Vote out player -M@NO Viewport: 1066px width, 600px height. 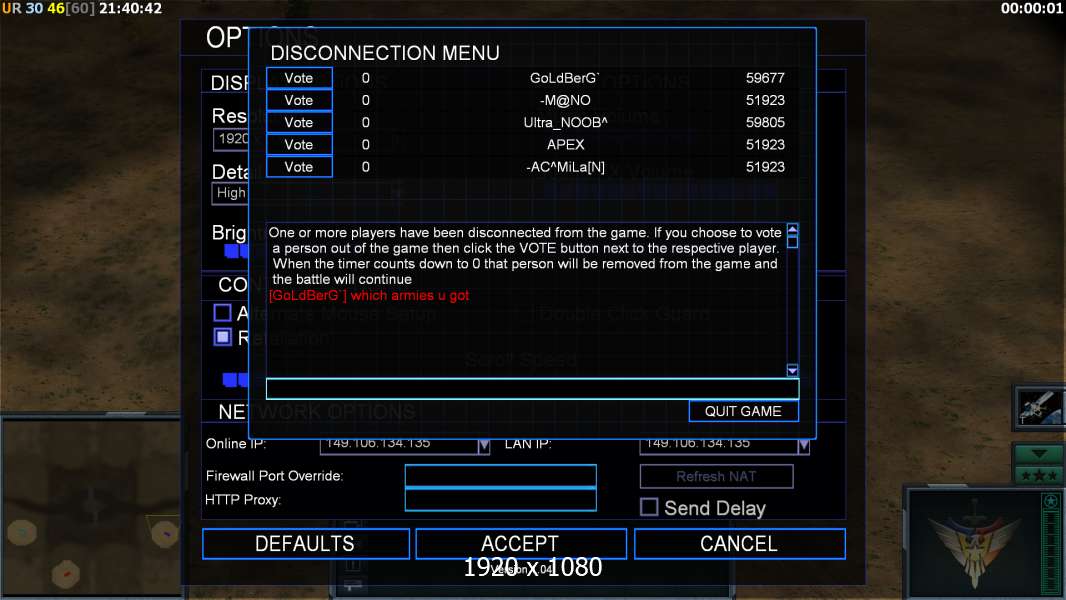tap(299, 101)
